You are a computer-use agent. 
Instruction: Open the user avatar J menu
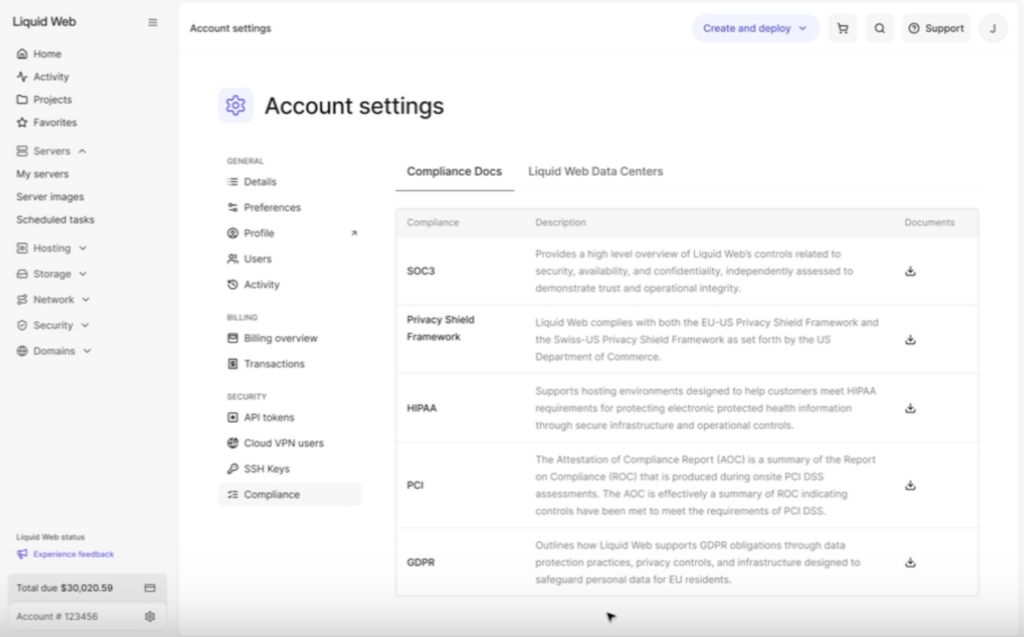(x=992, y=28)
